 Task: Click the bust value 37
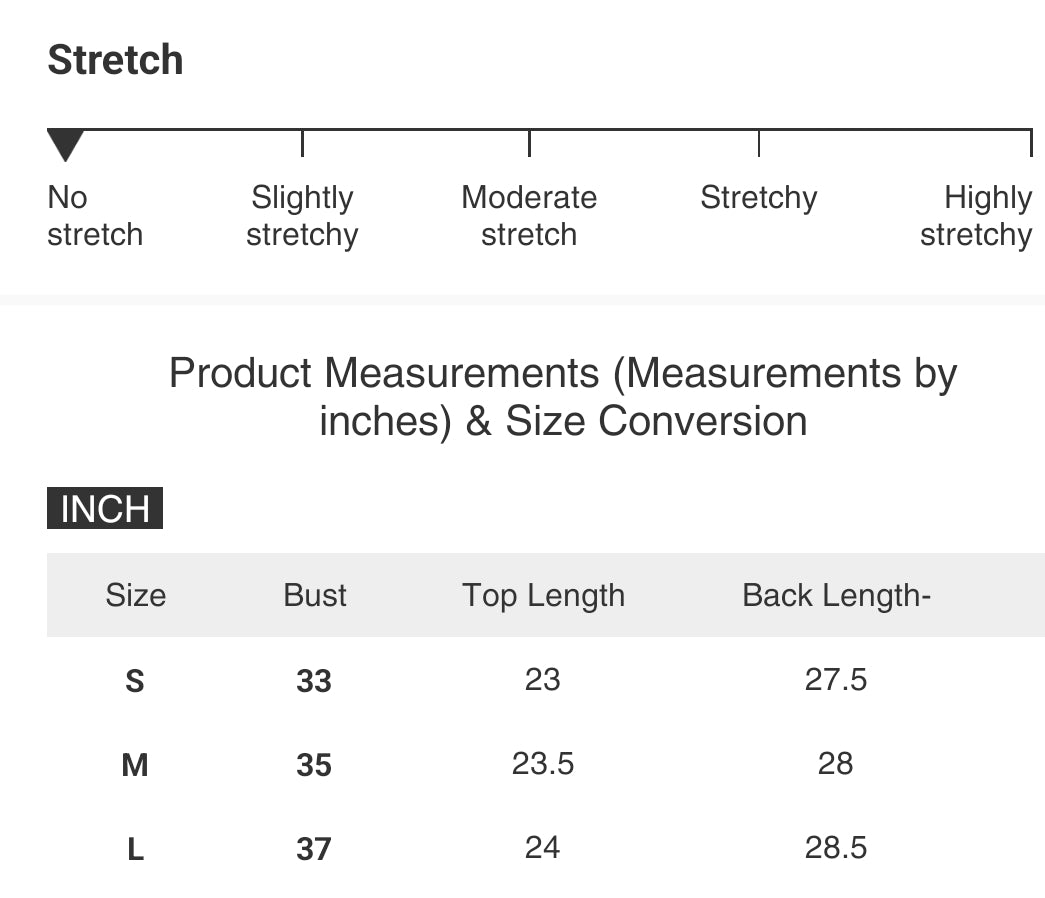click(314, 850)
